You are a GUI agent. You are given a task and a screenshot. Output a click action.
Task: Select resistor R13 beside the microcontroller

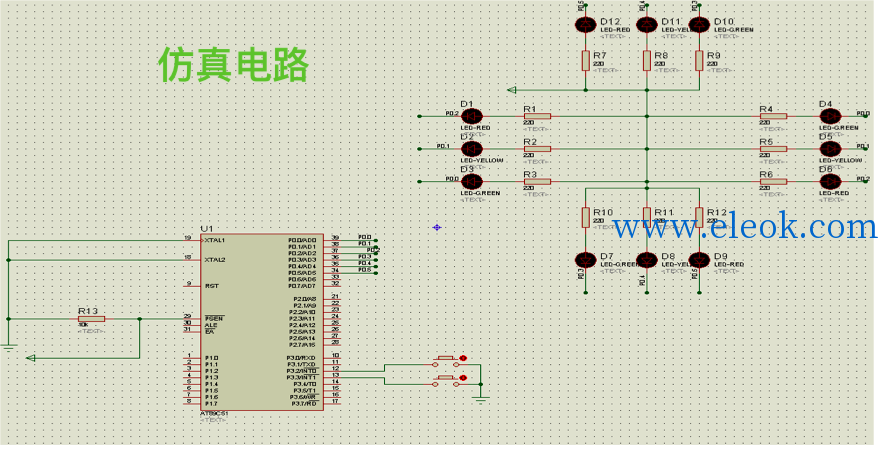pos(91,319)
